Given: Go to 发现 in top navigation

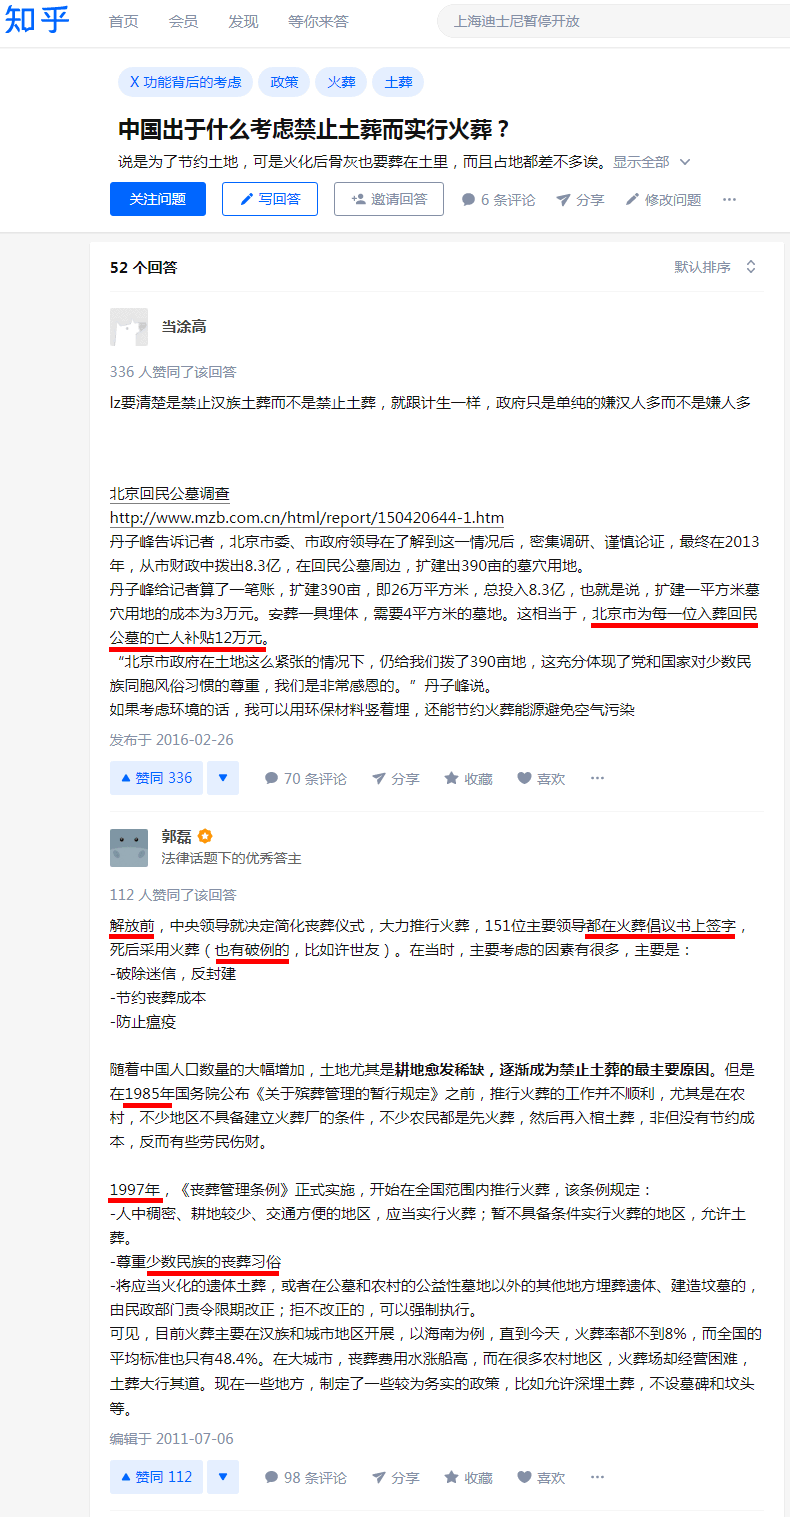Looking at the screenshot, I should (x=243, y=21).
